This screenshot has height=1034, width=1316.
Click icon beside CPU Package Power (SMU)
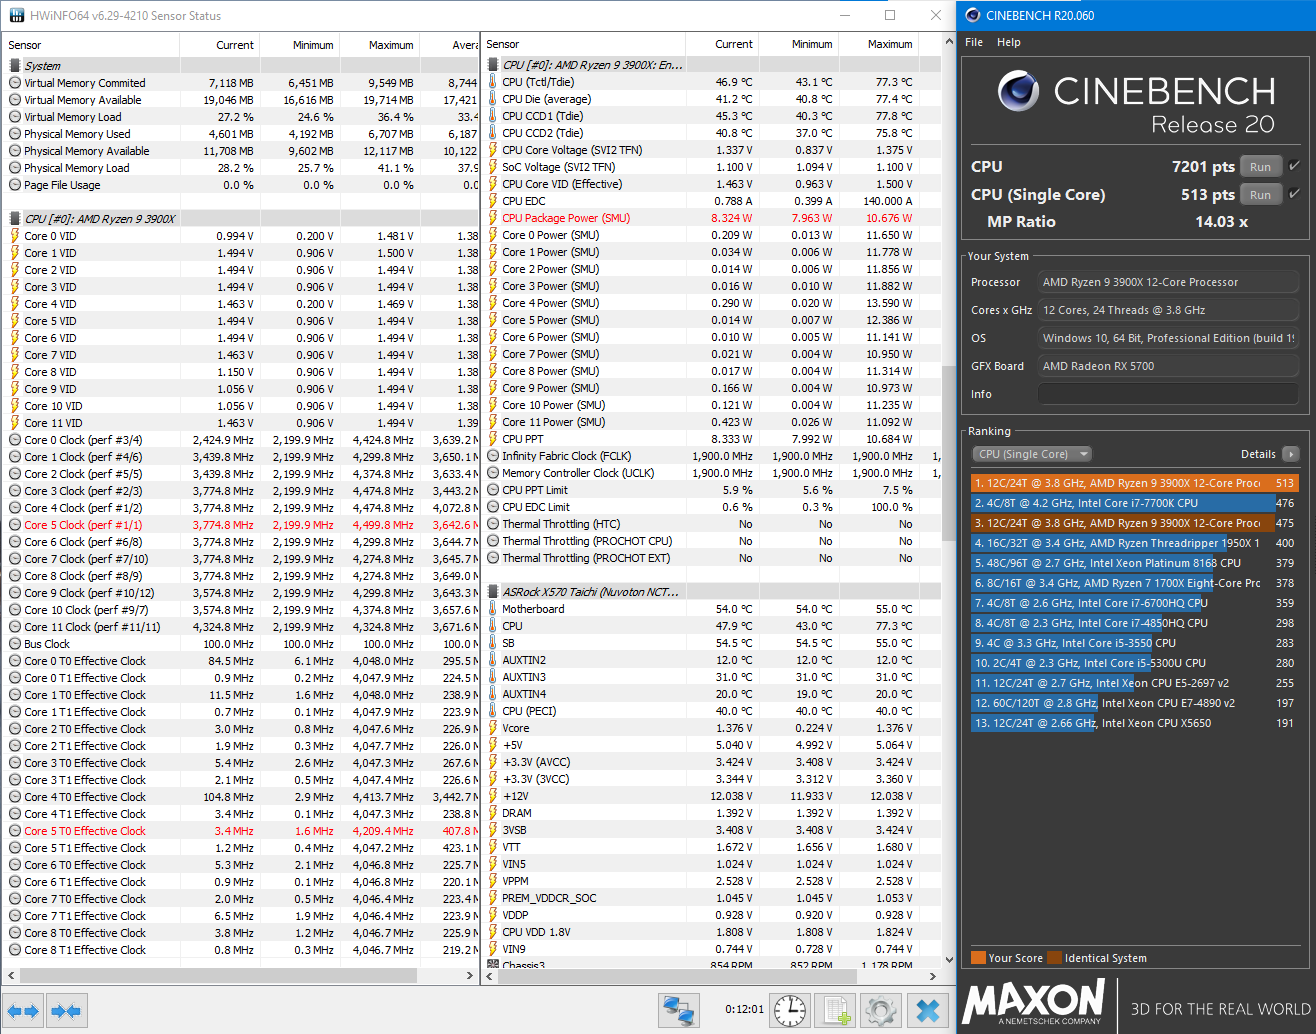pyautogui.click(x=493, y=218)
